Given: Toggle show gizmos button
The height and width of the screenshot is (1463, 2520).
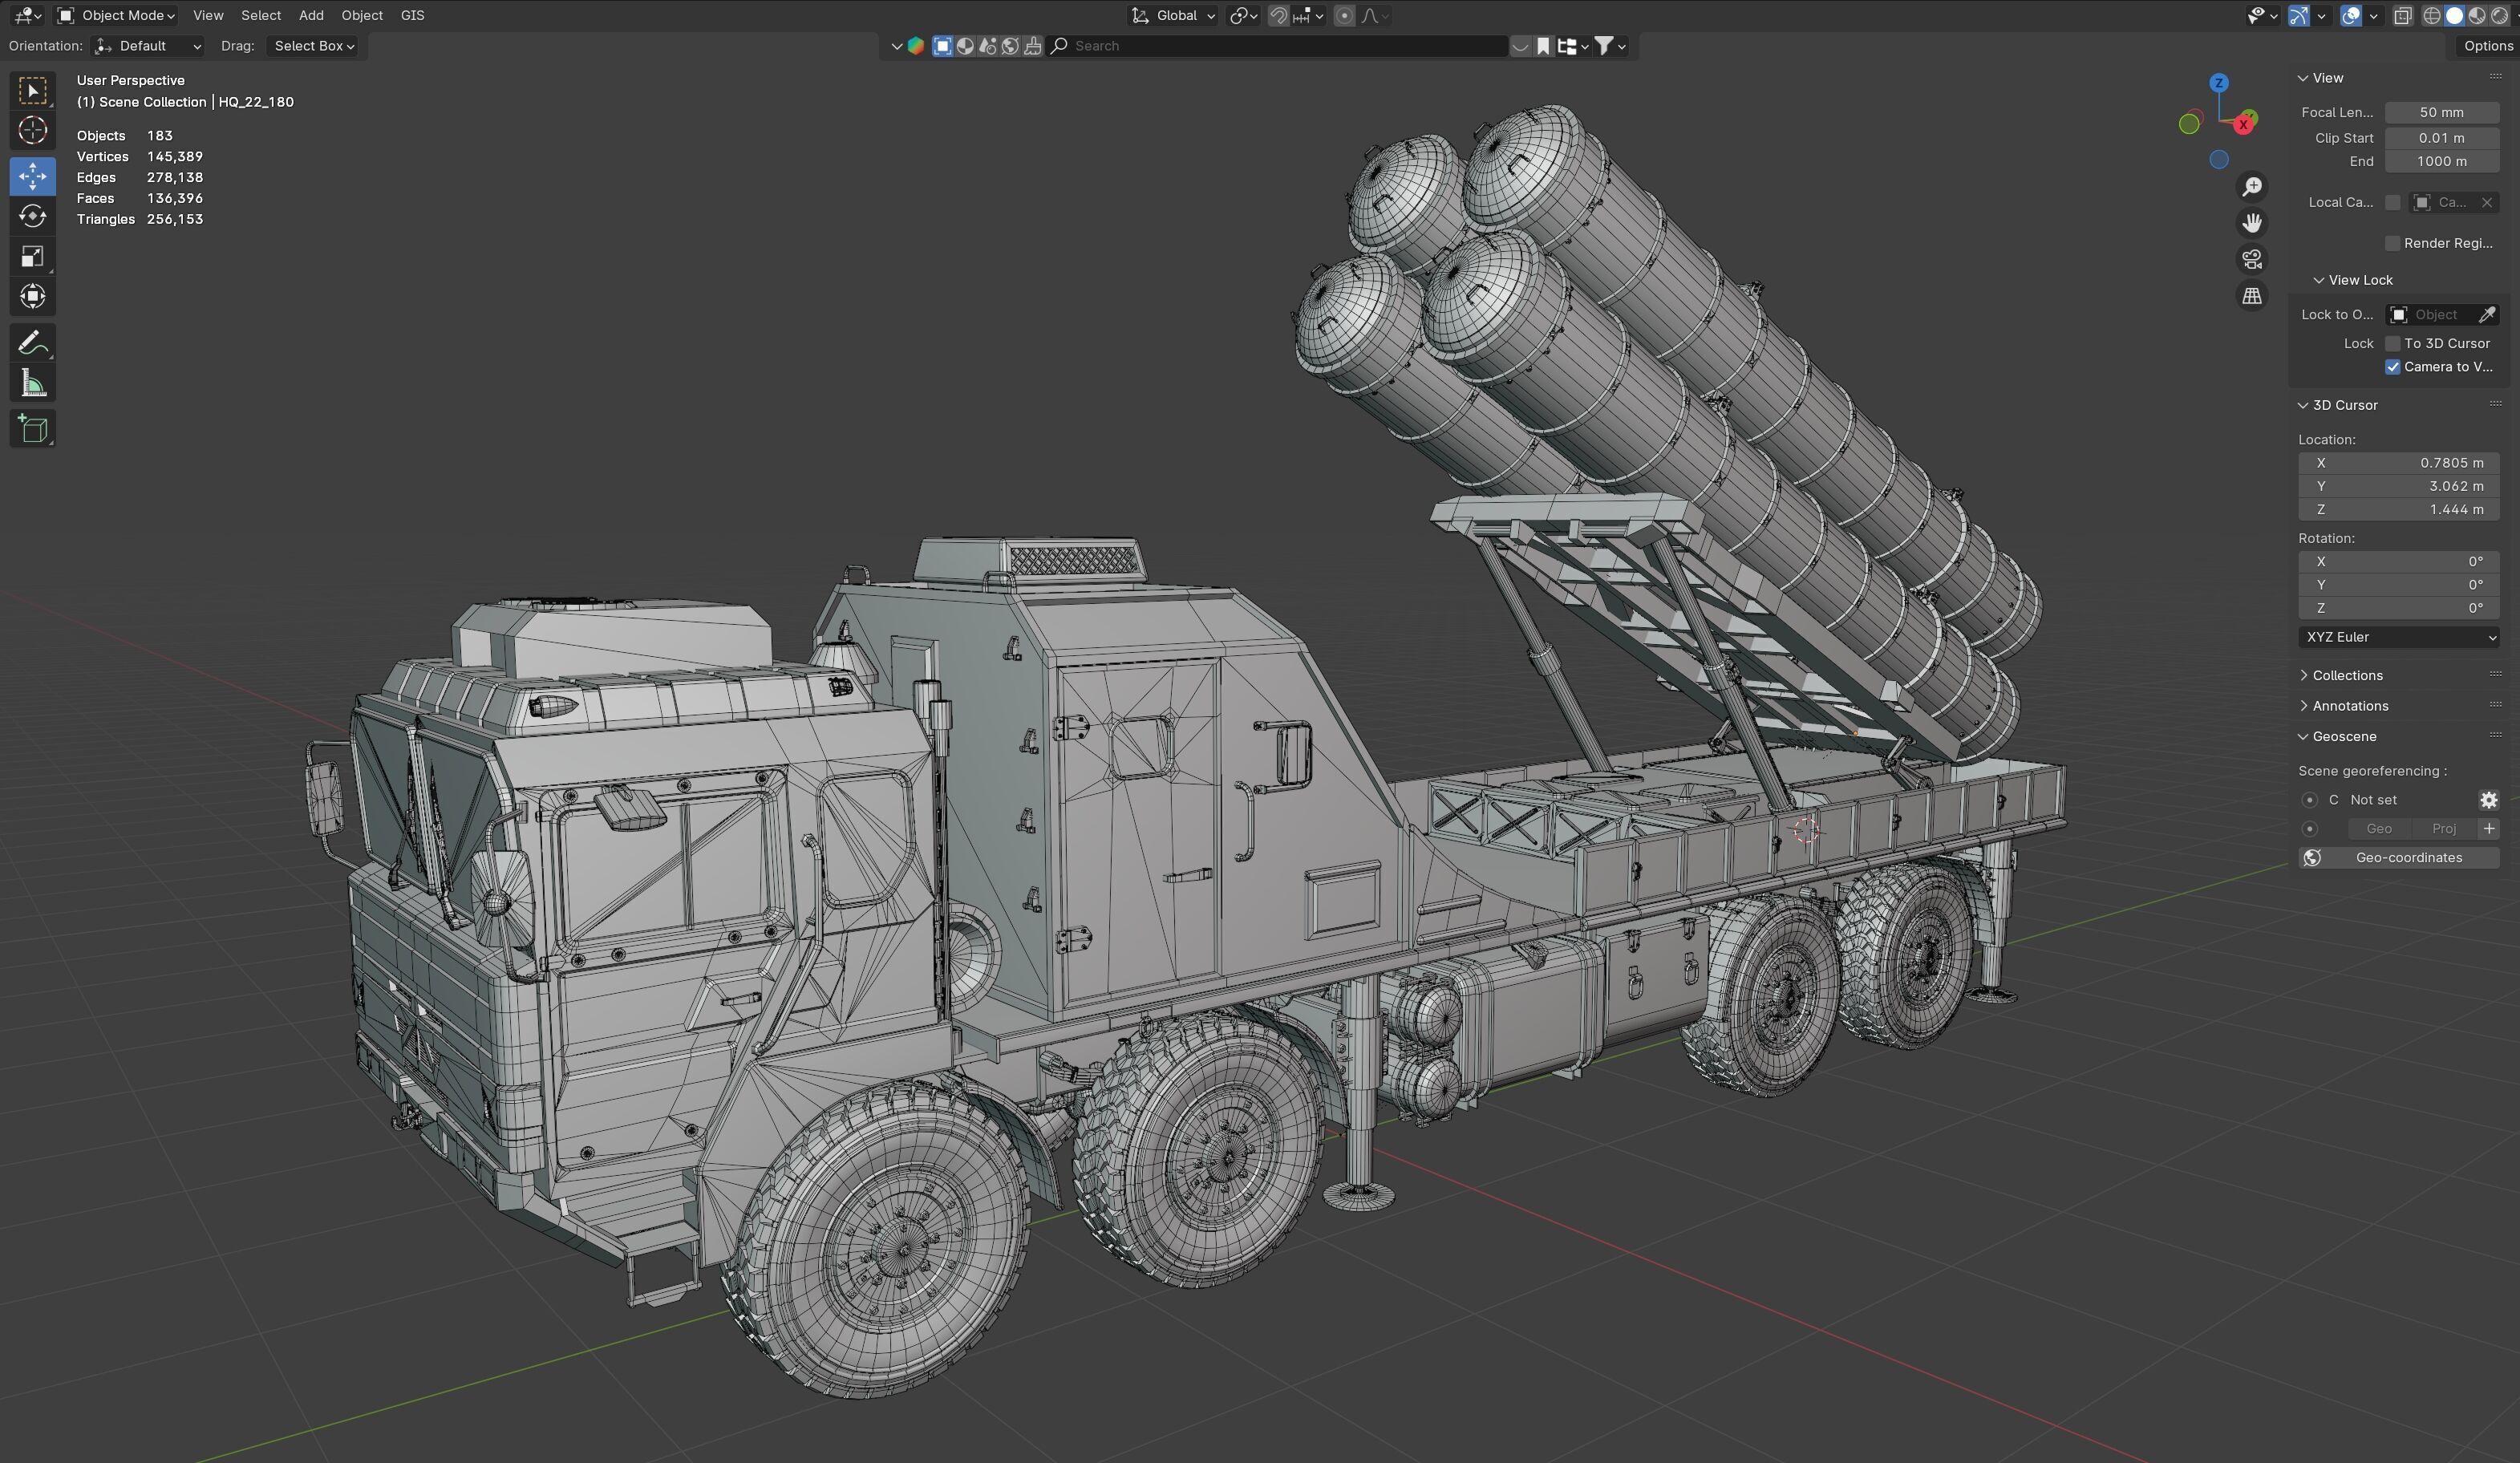Looking at the screenshot, I should tap(2299, 15).
